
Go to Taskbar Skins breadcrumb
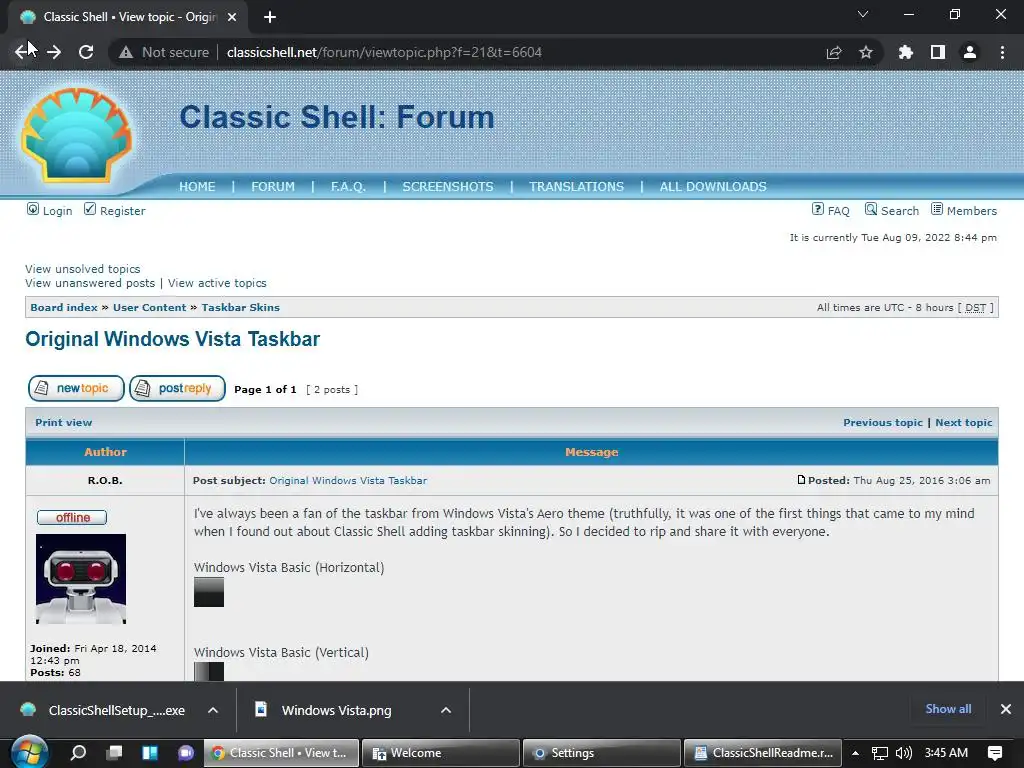(x=240, y=307)
